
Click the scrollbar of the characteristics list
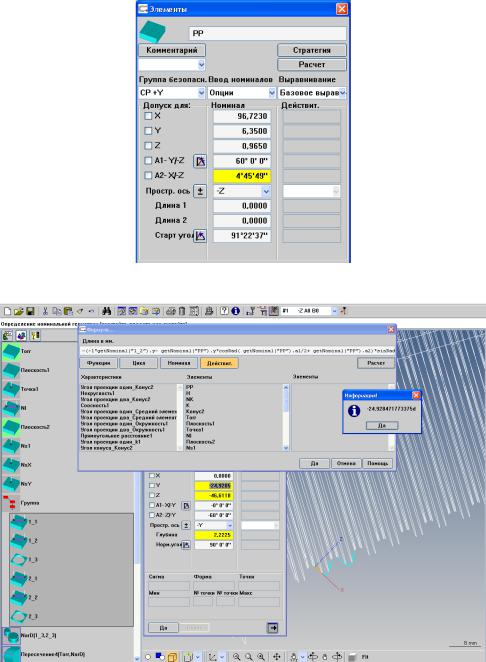(180, 417)
